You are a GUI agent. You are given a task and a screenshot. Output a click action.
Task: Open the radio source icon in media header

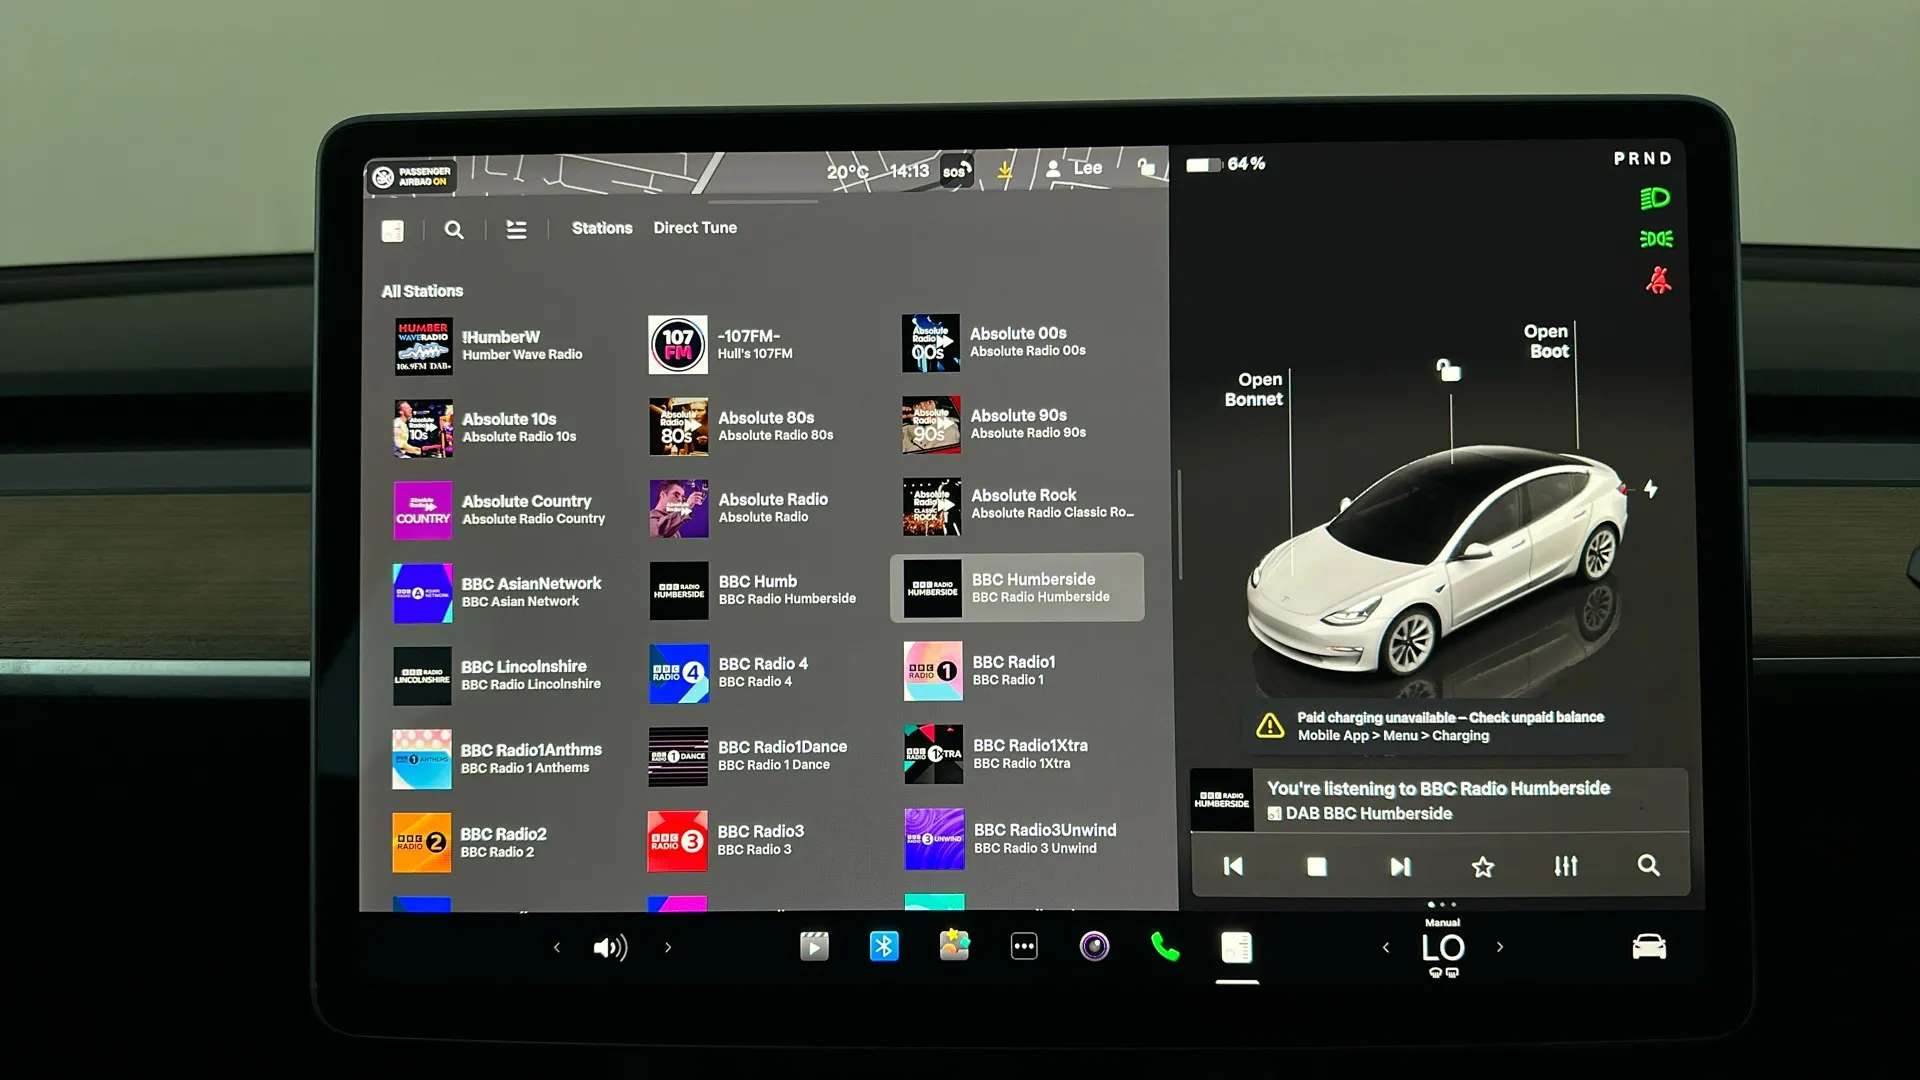[393, 231]
